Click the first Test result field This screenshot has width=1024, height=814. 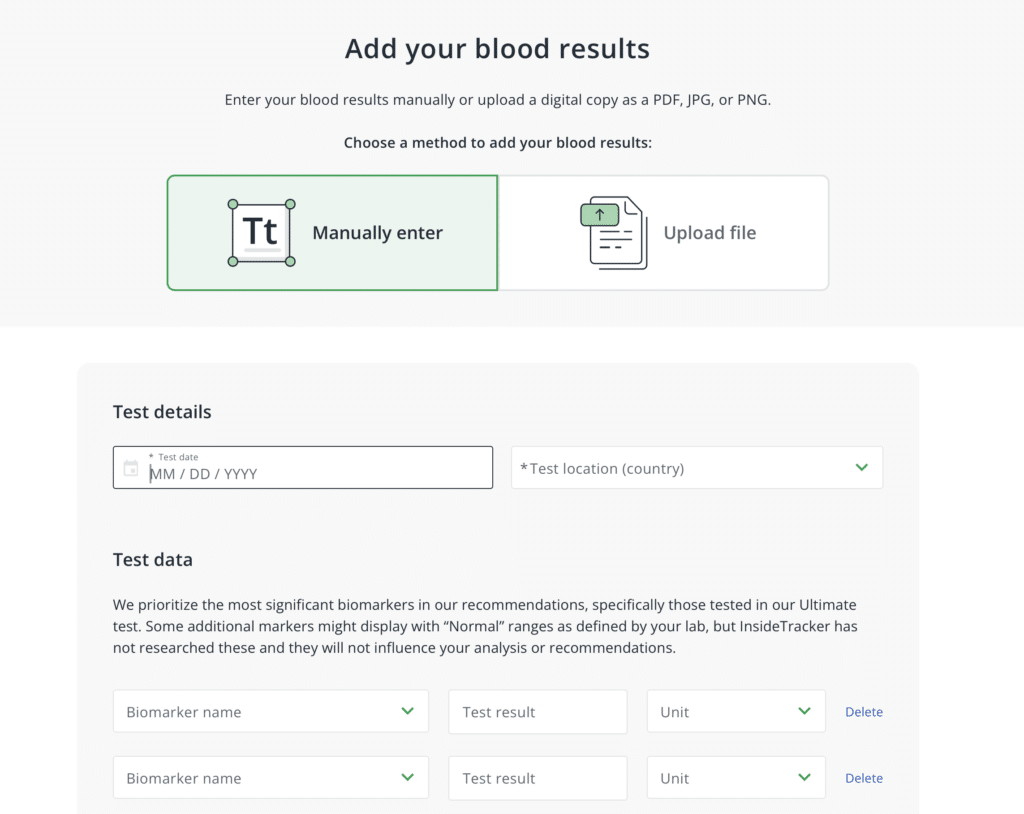(x=537, y=712)
